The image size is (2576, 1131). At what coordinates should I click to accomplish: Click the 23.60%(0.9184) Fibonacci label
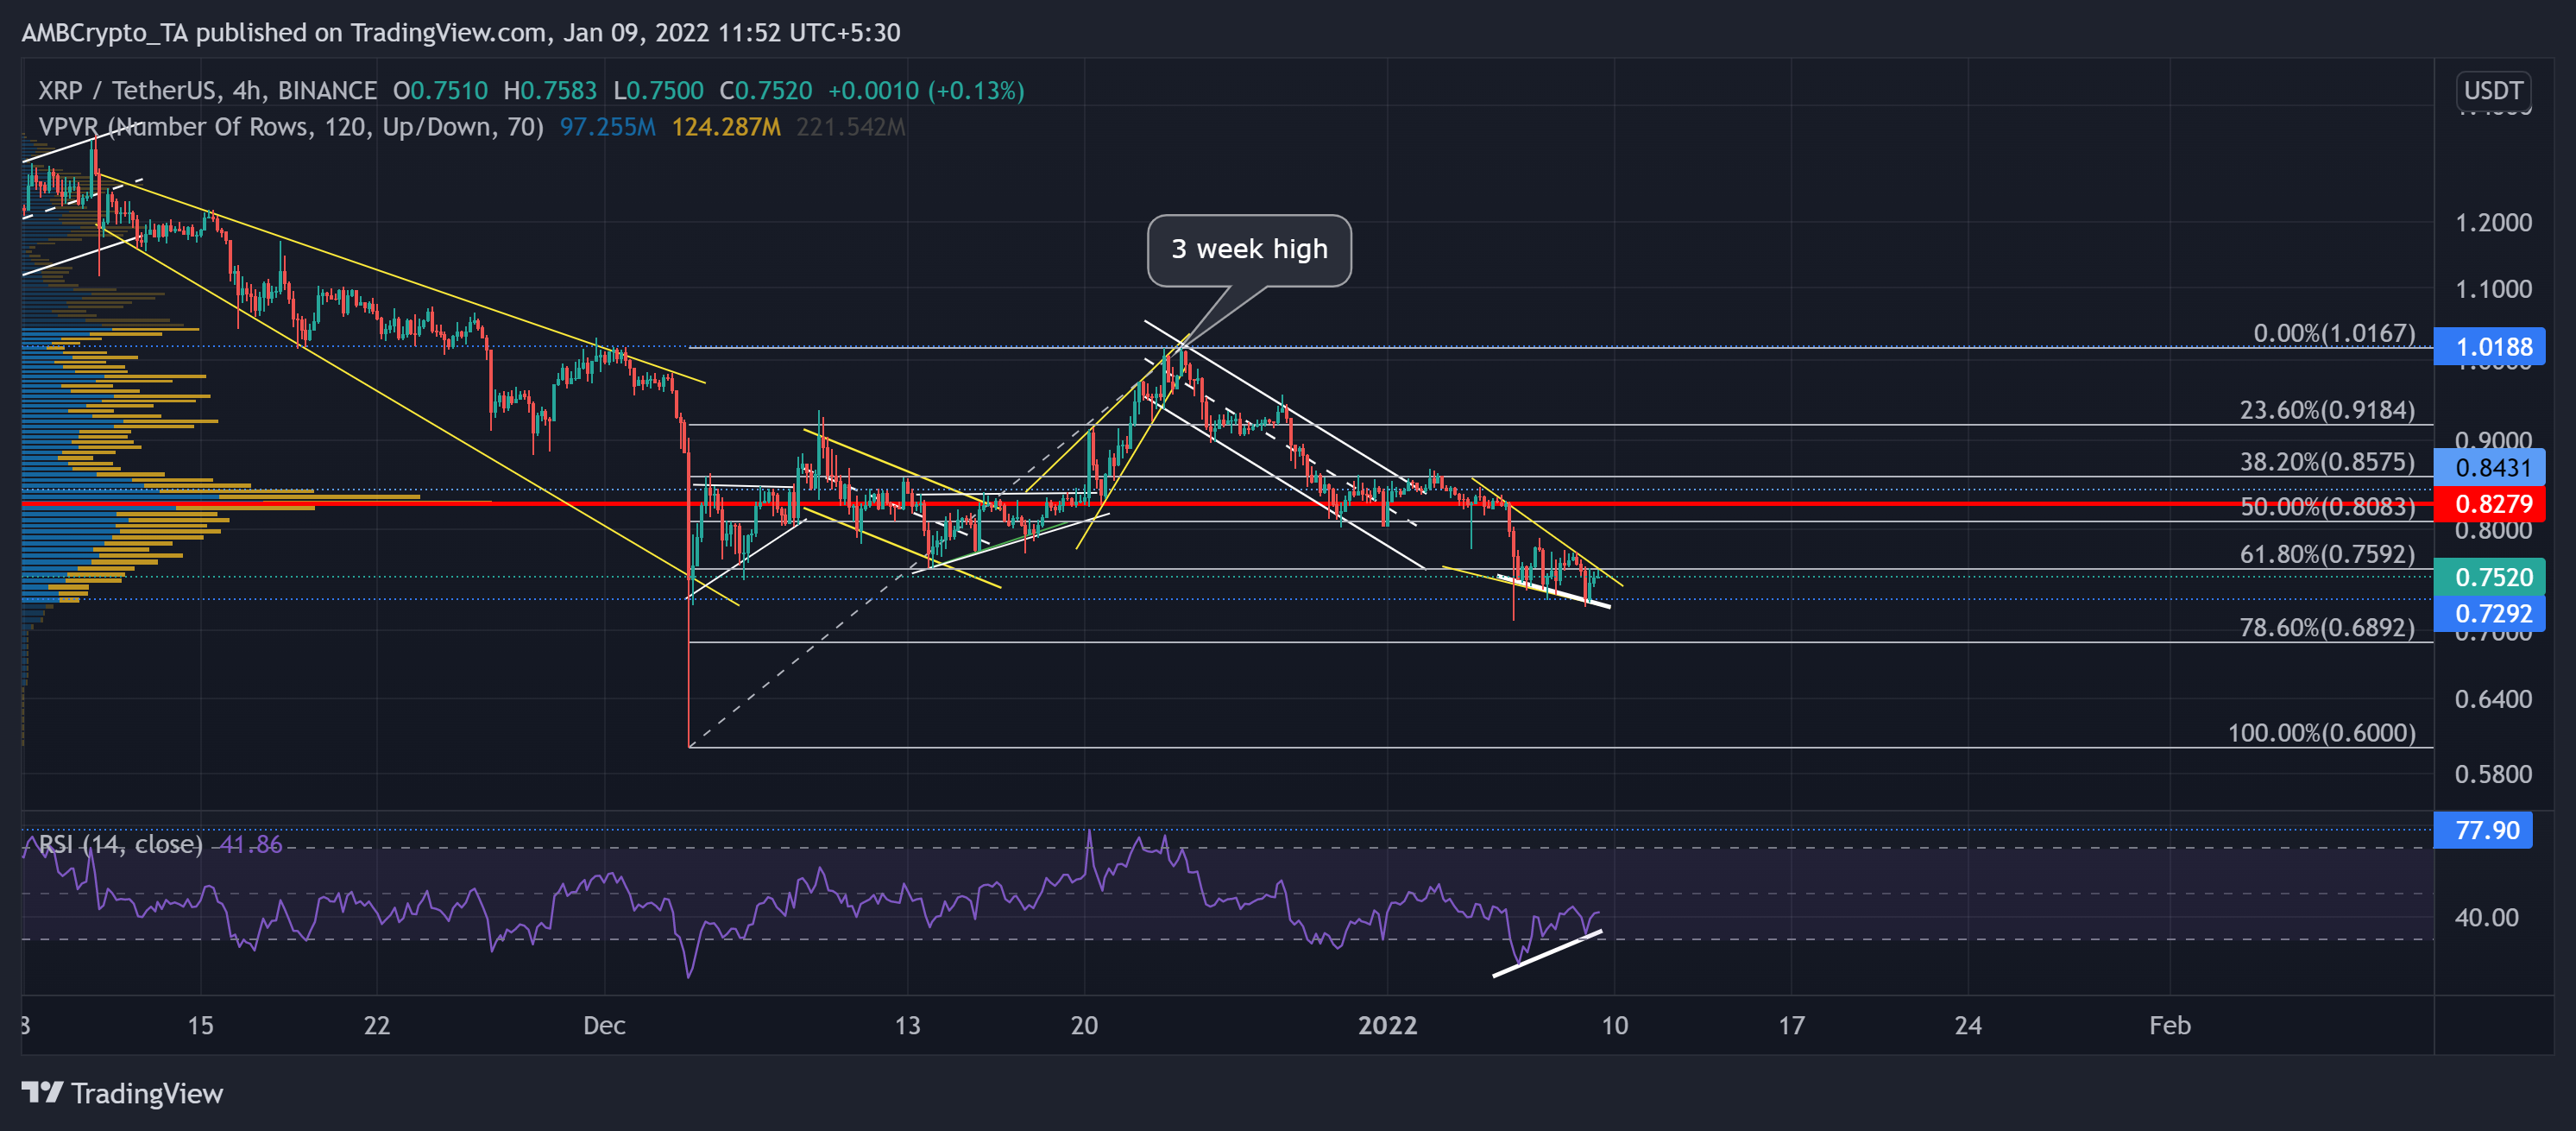point(2327,410)
